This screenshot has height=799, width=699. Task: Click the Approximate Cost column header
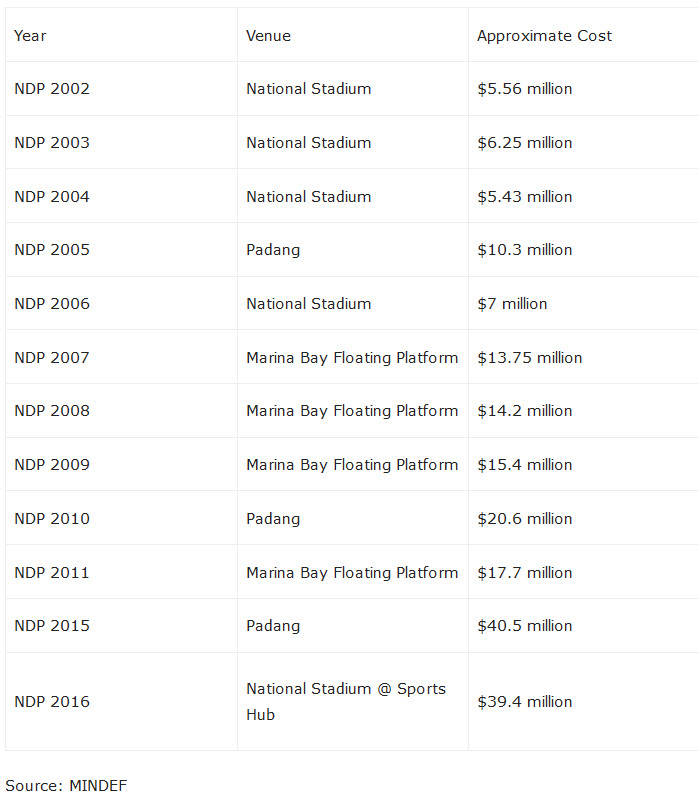click(x=544, y=36)
